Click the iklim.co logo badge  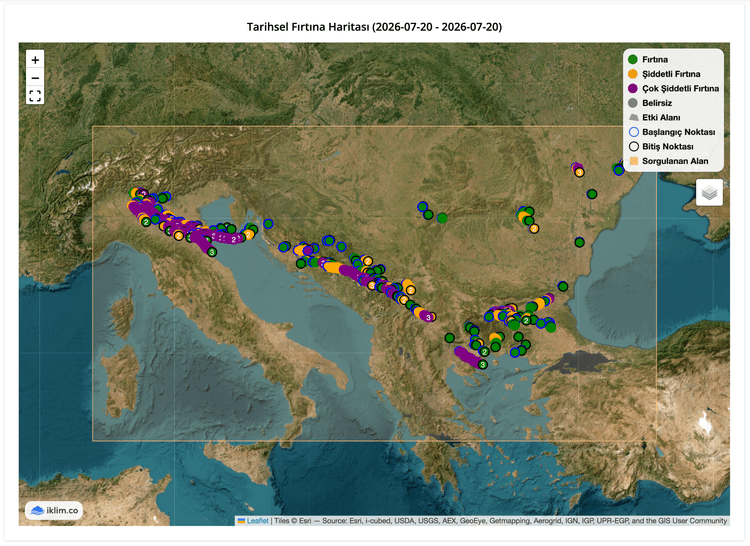54,511
